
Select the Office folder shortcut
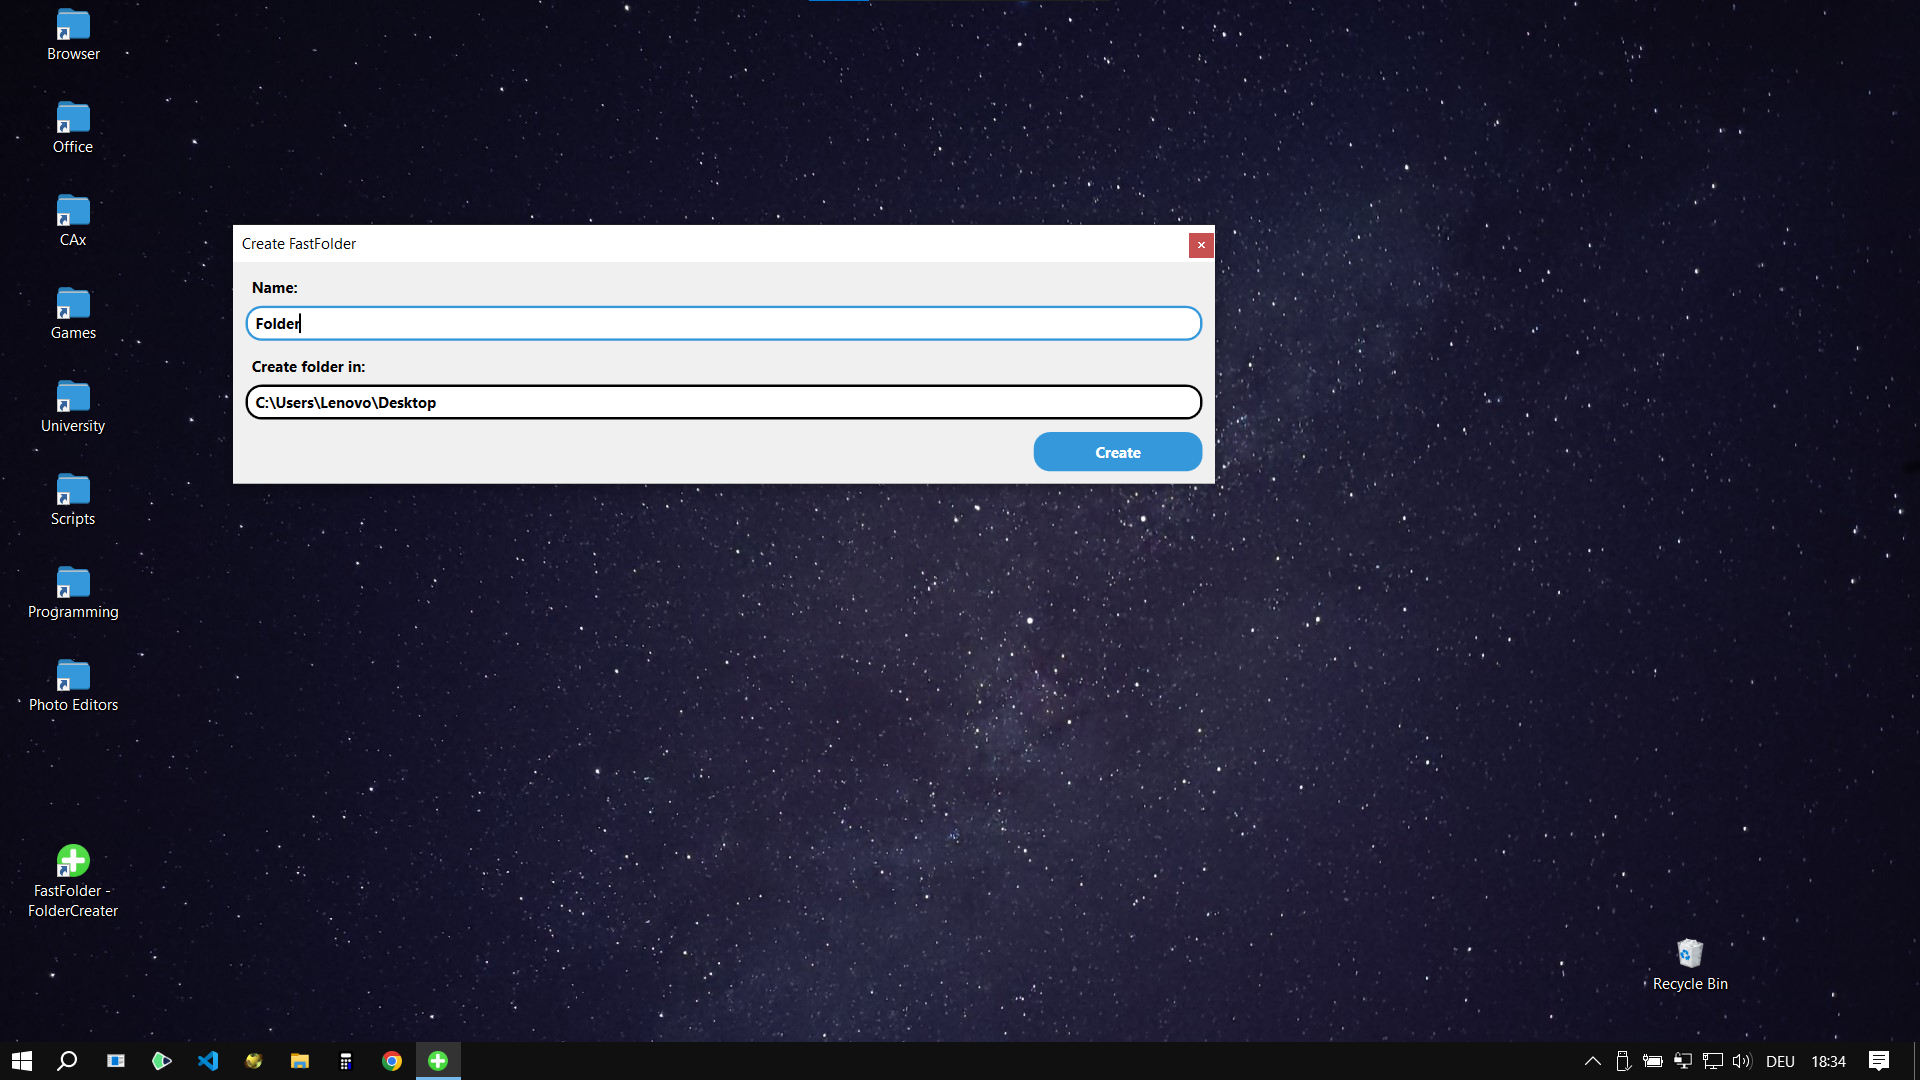pos(73,120)
